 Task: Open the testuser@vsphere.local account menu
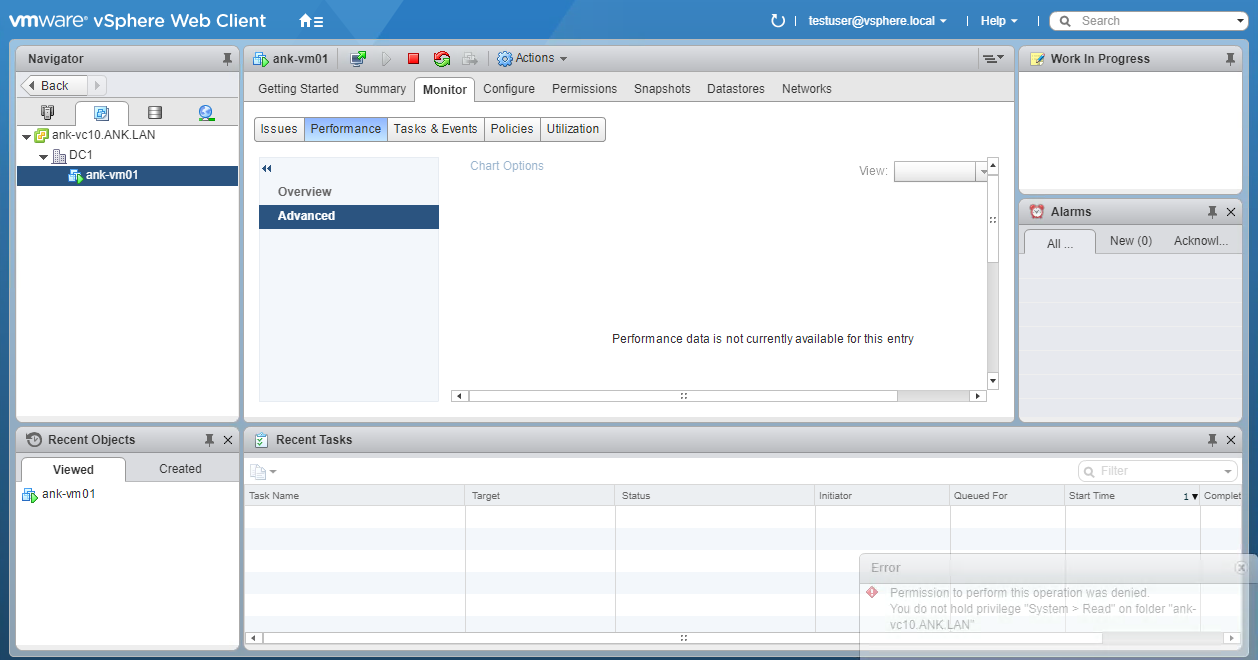coord(877,21)
